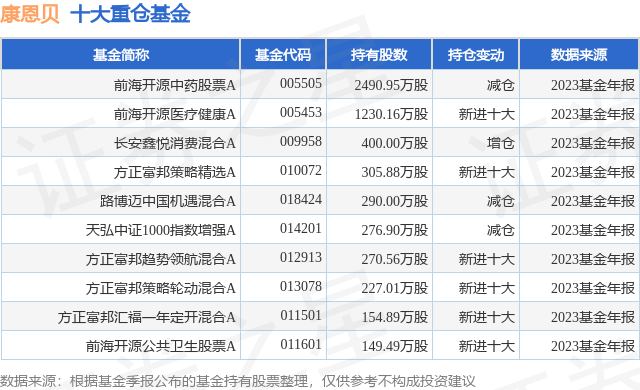Click holding value 154.89万股
The image size is (640, 390).
(x=395, y=317)
